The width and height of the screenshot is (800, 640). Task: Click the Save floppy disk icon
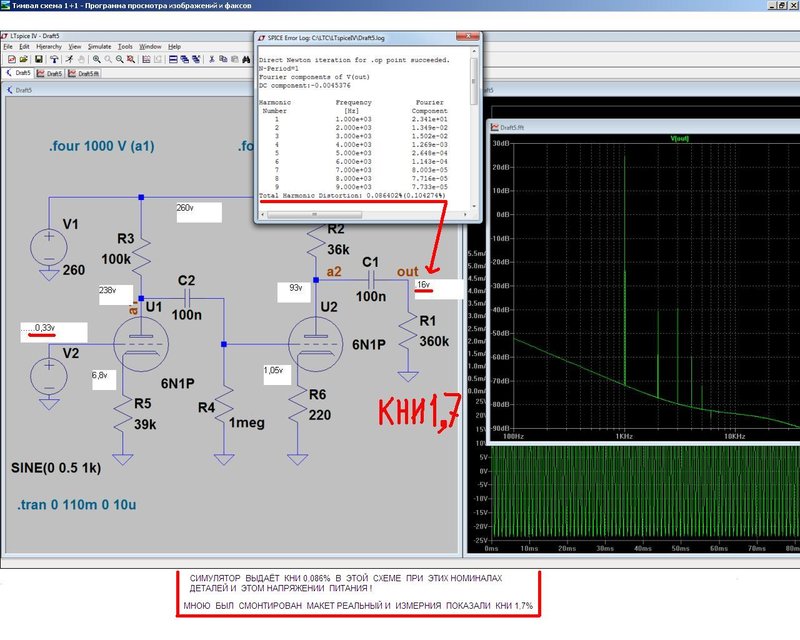click(39, 59)
